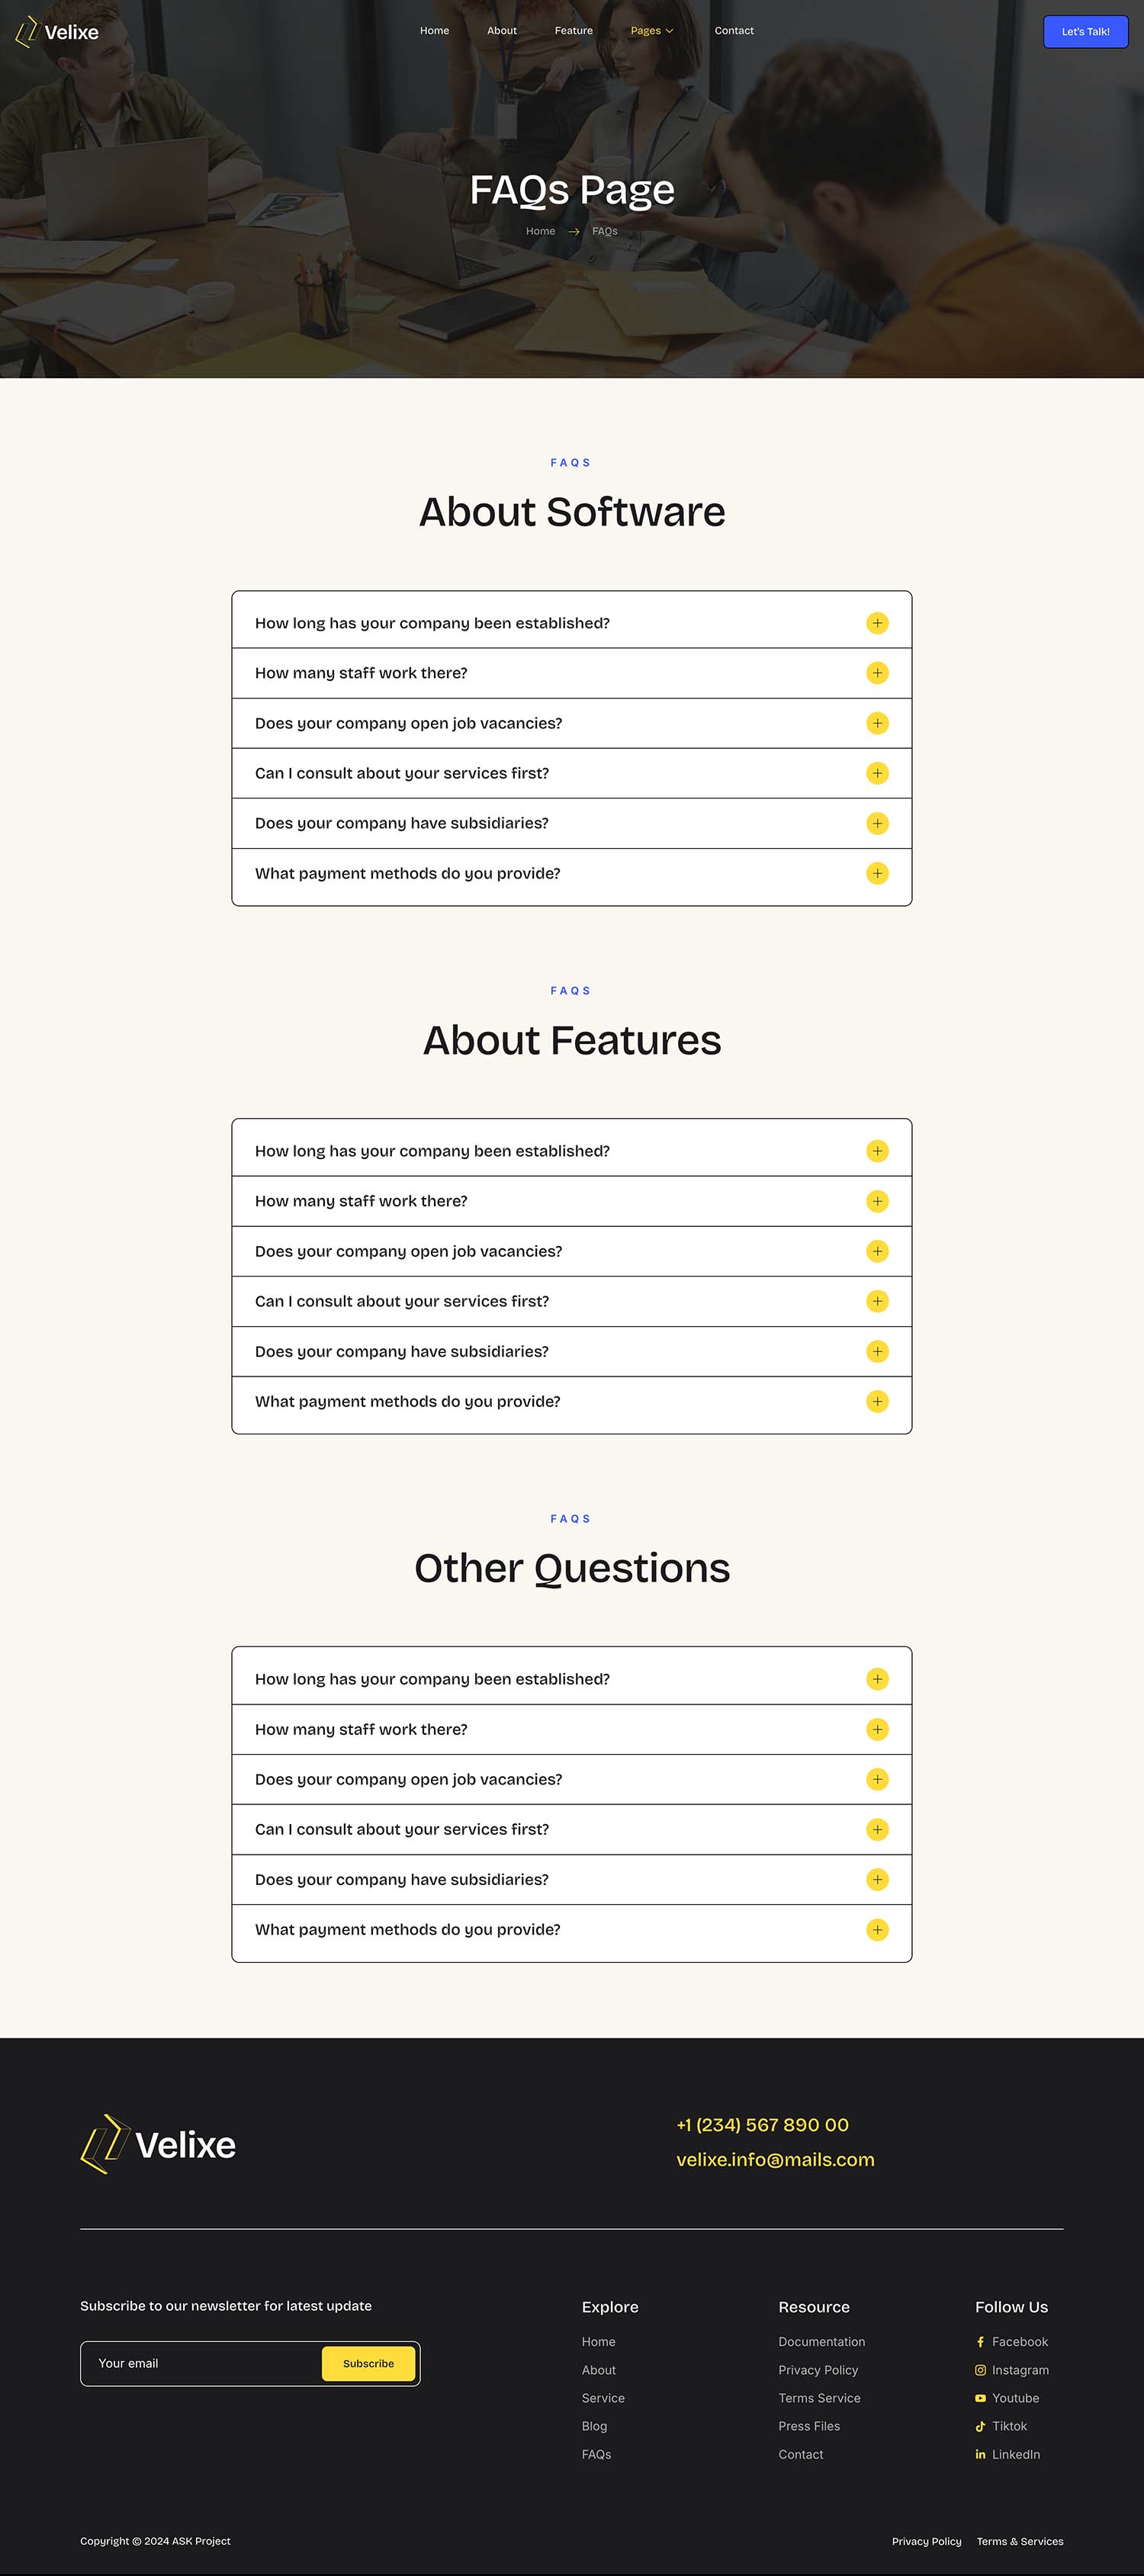Click the Youtube icon in the footer
This screenshot has height=2576, width=1144.
pyautogui.click(x=980, y=2398)
